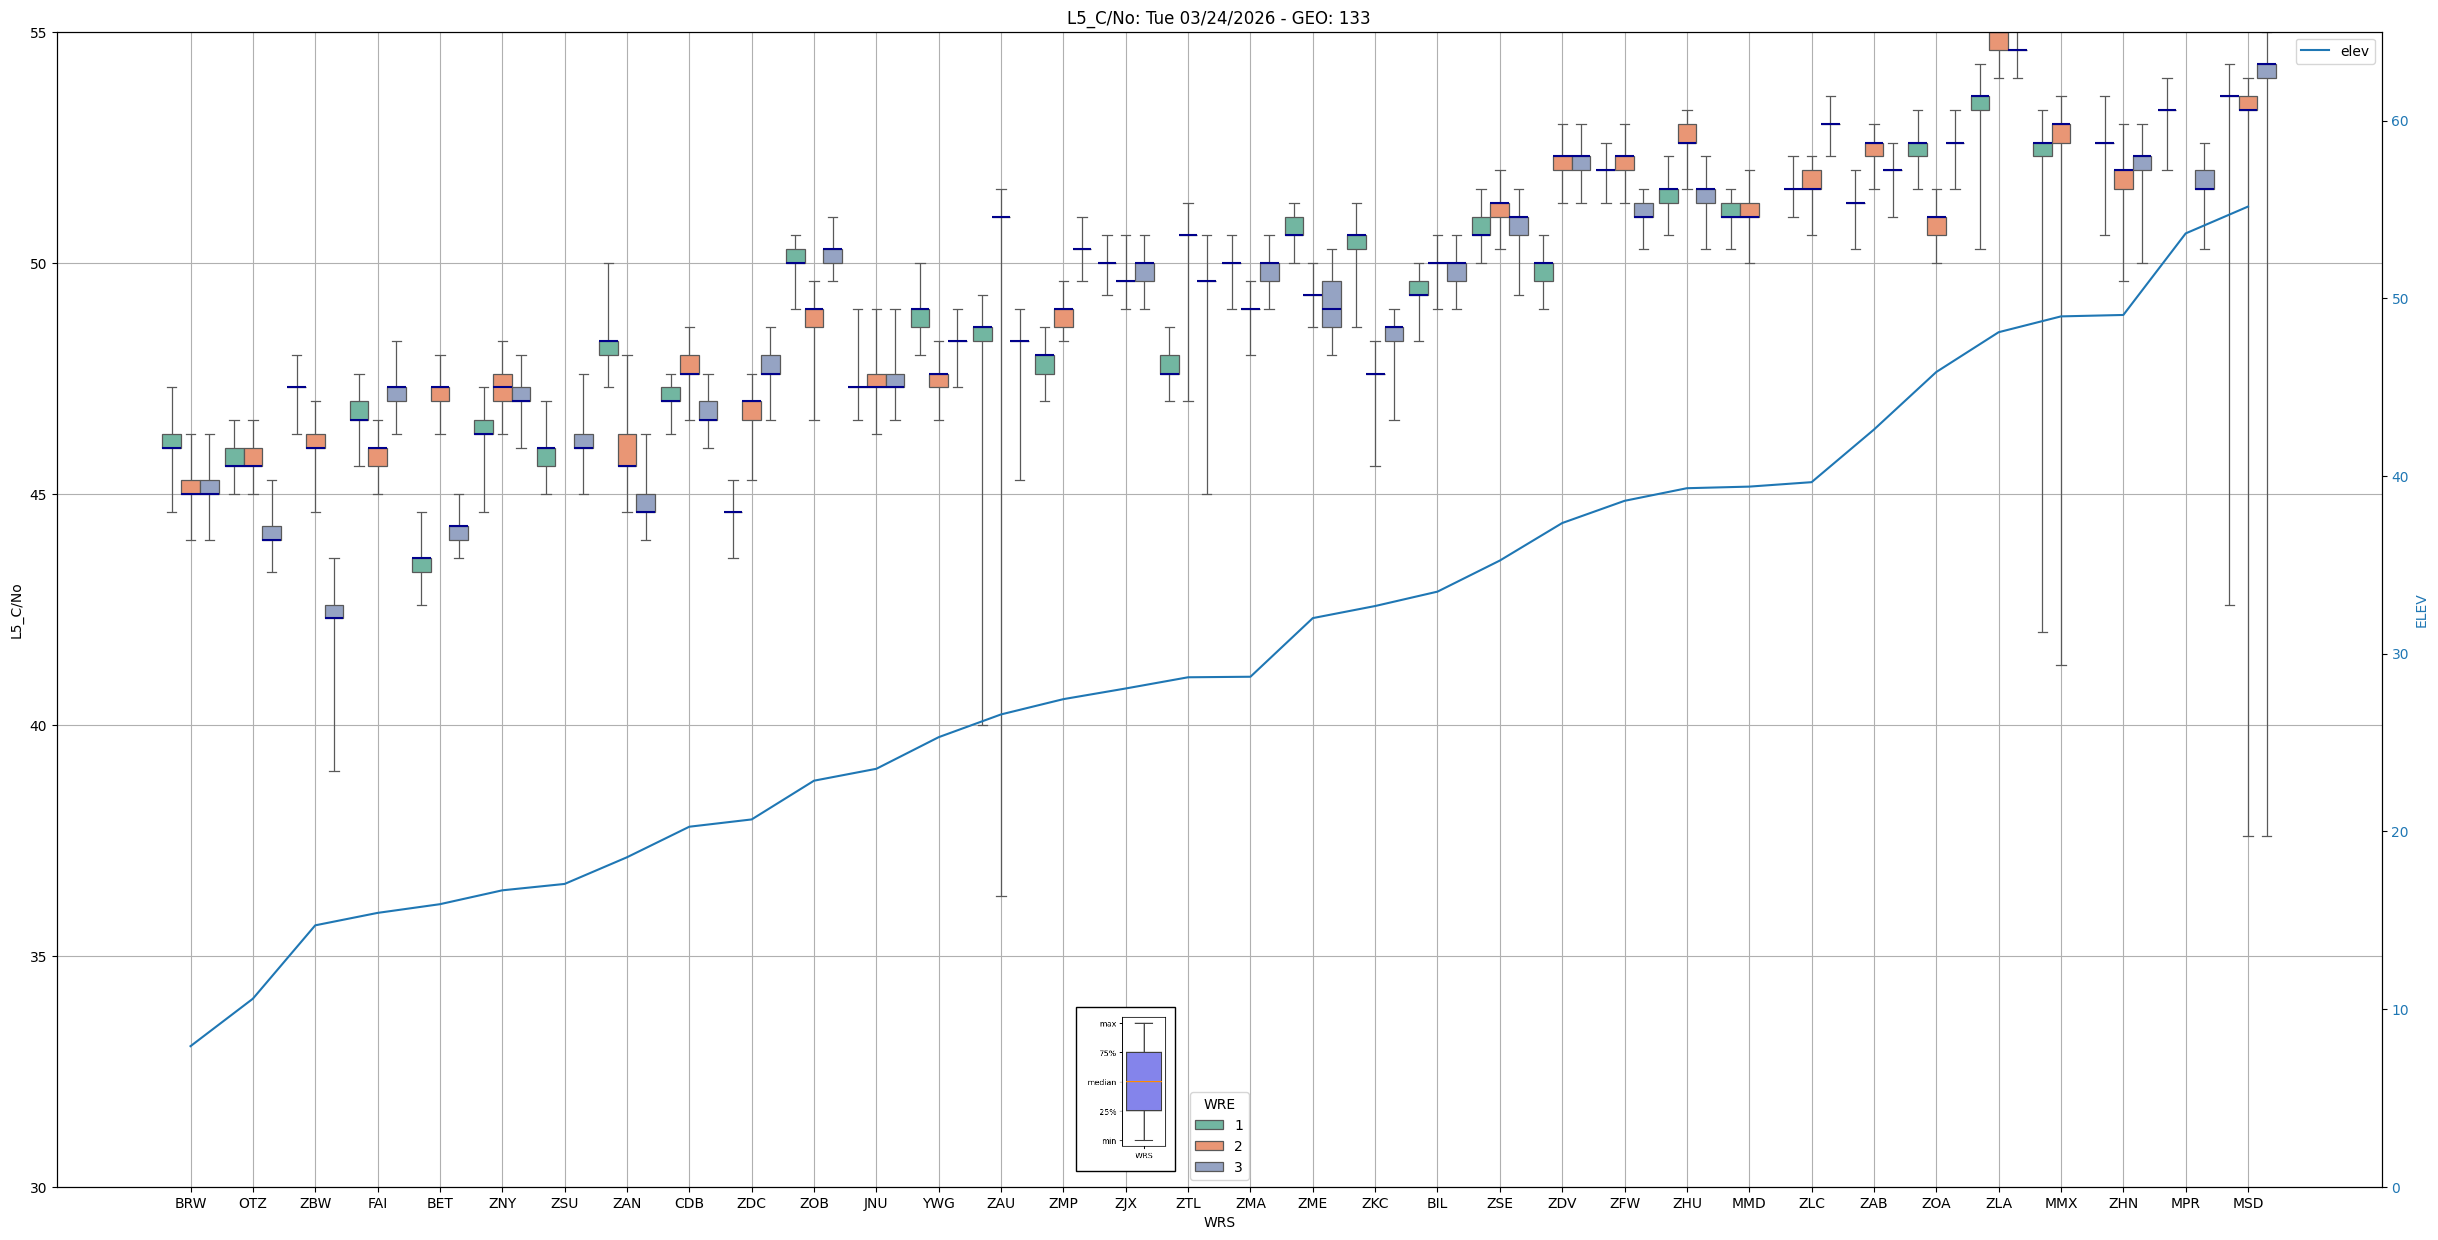Click the WRS x-axis title
The width and height of the screenshot is (2438, 1240).
coord(1218,1222)
